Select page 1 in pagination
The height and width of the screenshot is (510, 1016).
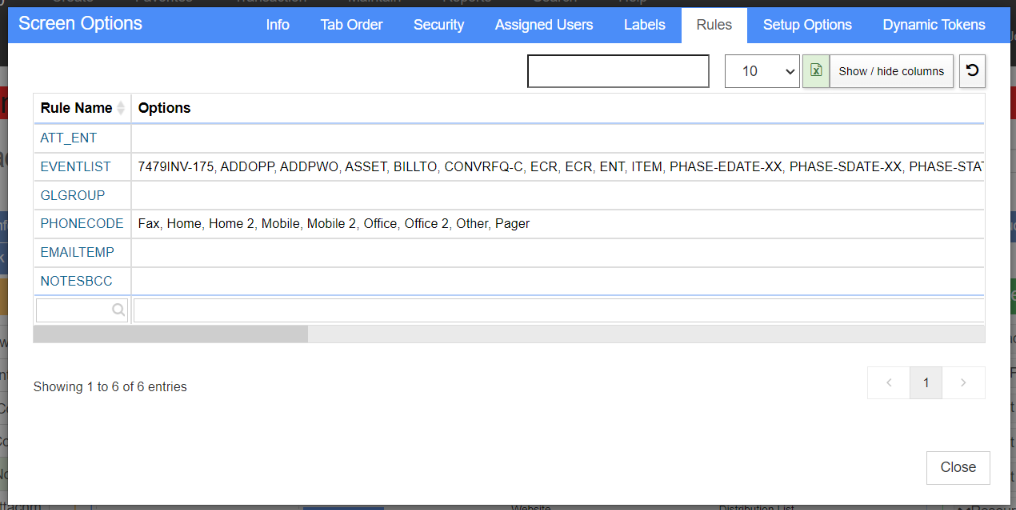(926, 383)
